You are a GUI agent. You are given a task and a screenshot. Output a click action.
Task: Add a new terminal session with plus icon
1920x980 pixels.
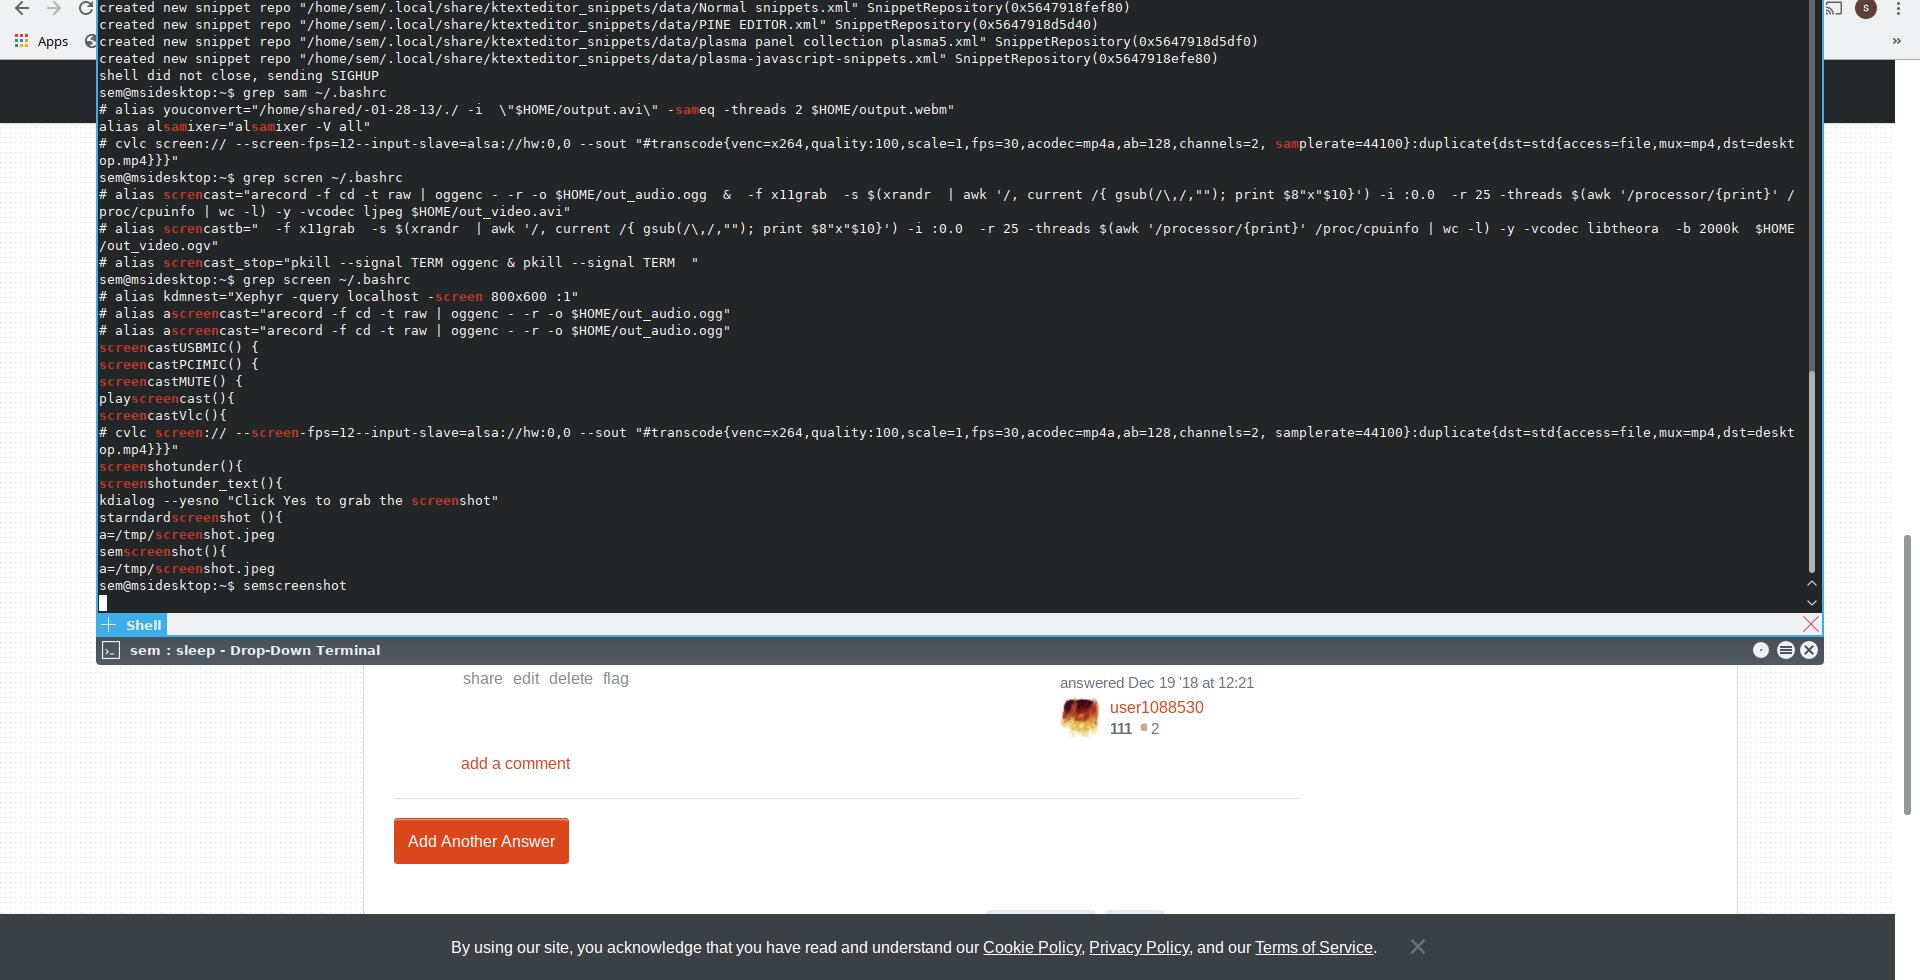tap(109, 625)
